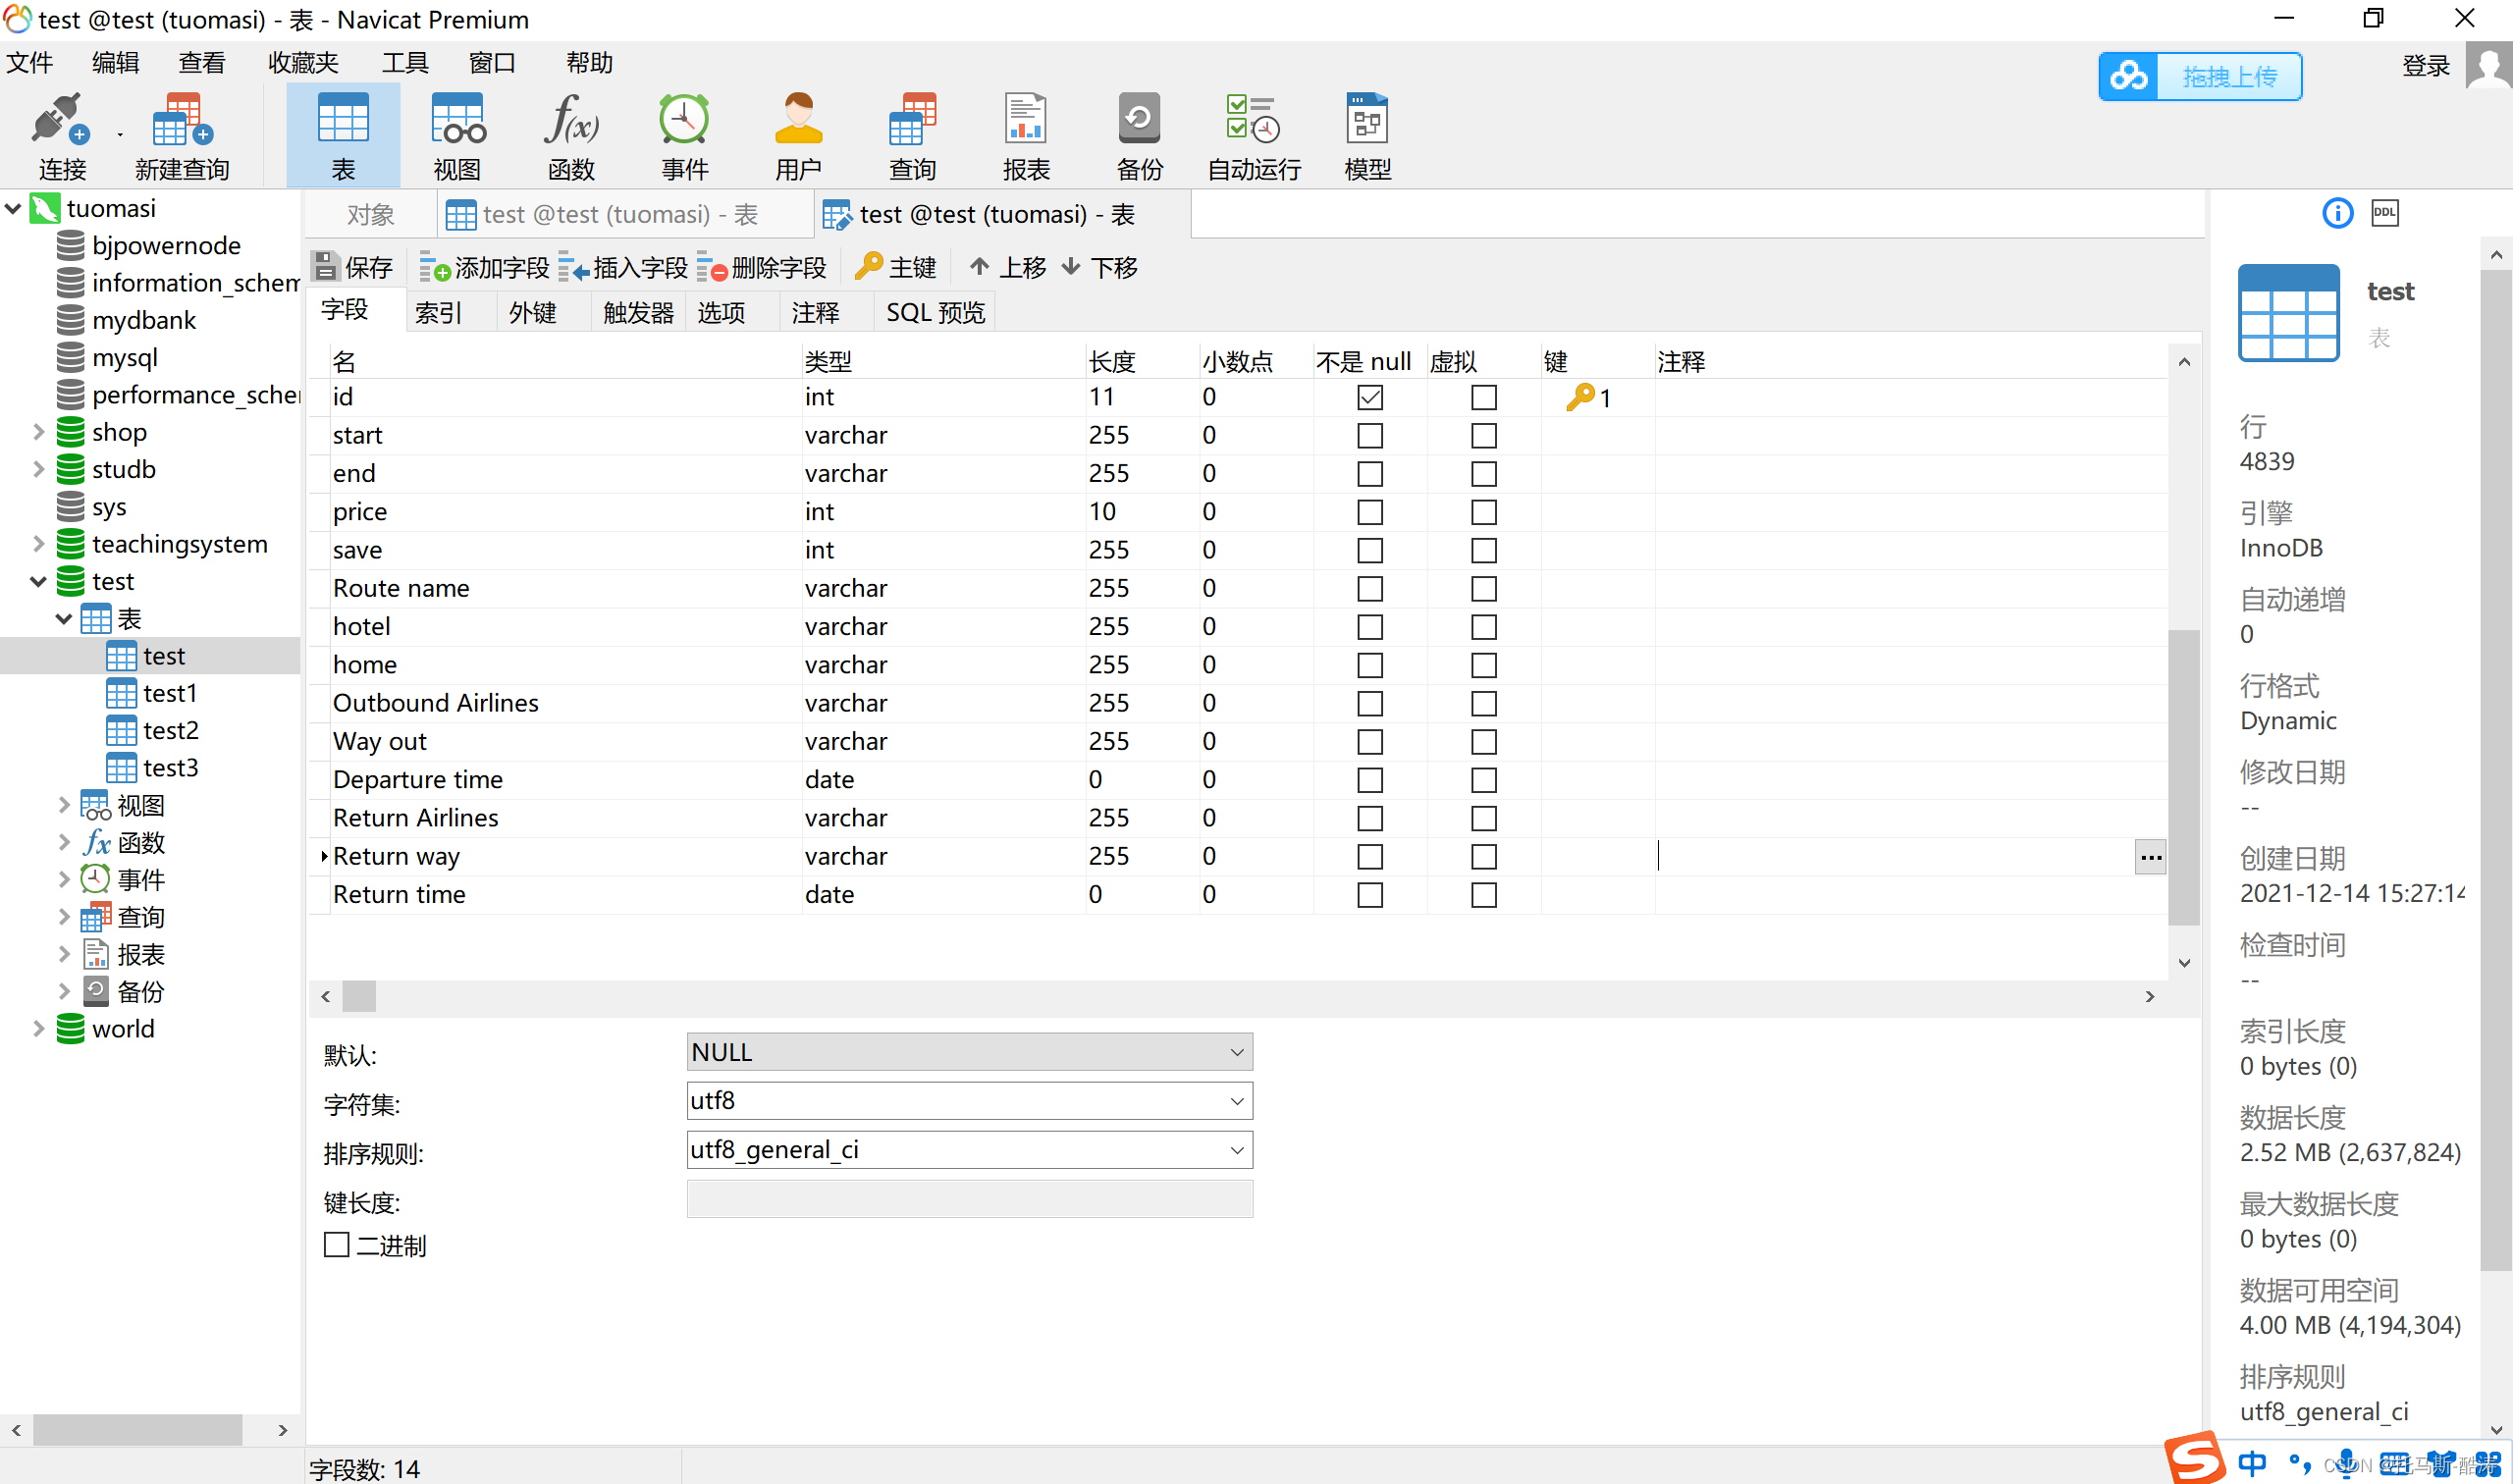This screenshot has width=2513, height=1484.
Task: Open the 字符集 utf8 dropdown
Action: click(1237, 1101)
